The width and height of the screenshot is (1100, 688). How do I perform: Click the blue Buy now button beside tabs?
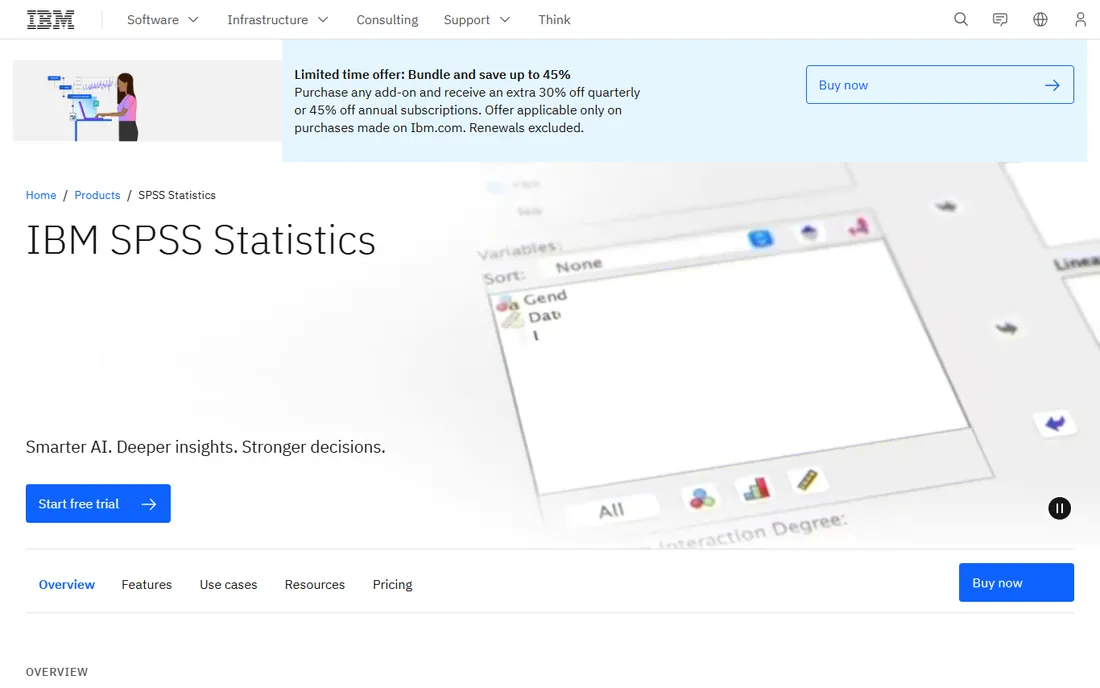1016,582
